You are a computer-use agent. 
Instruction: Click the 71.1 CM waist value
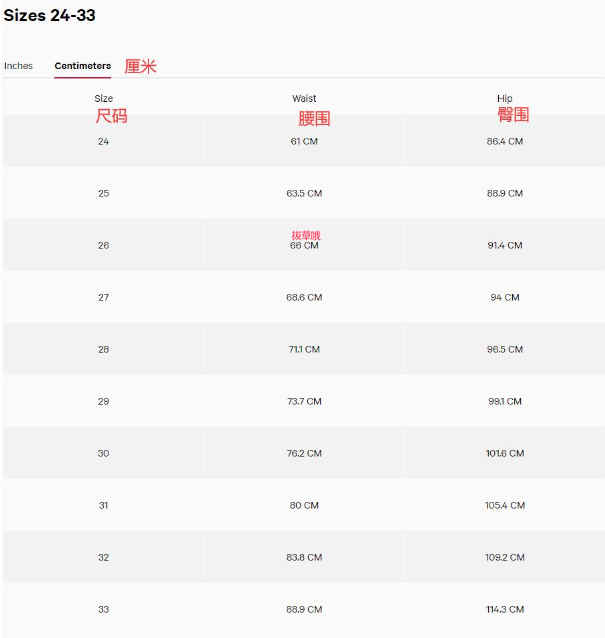(x=304, y=350)
